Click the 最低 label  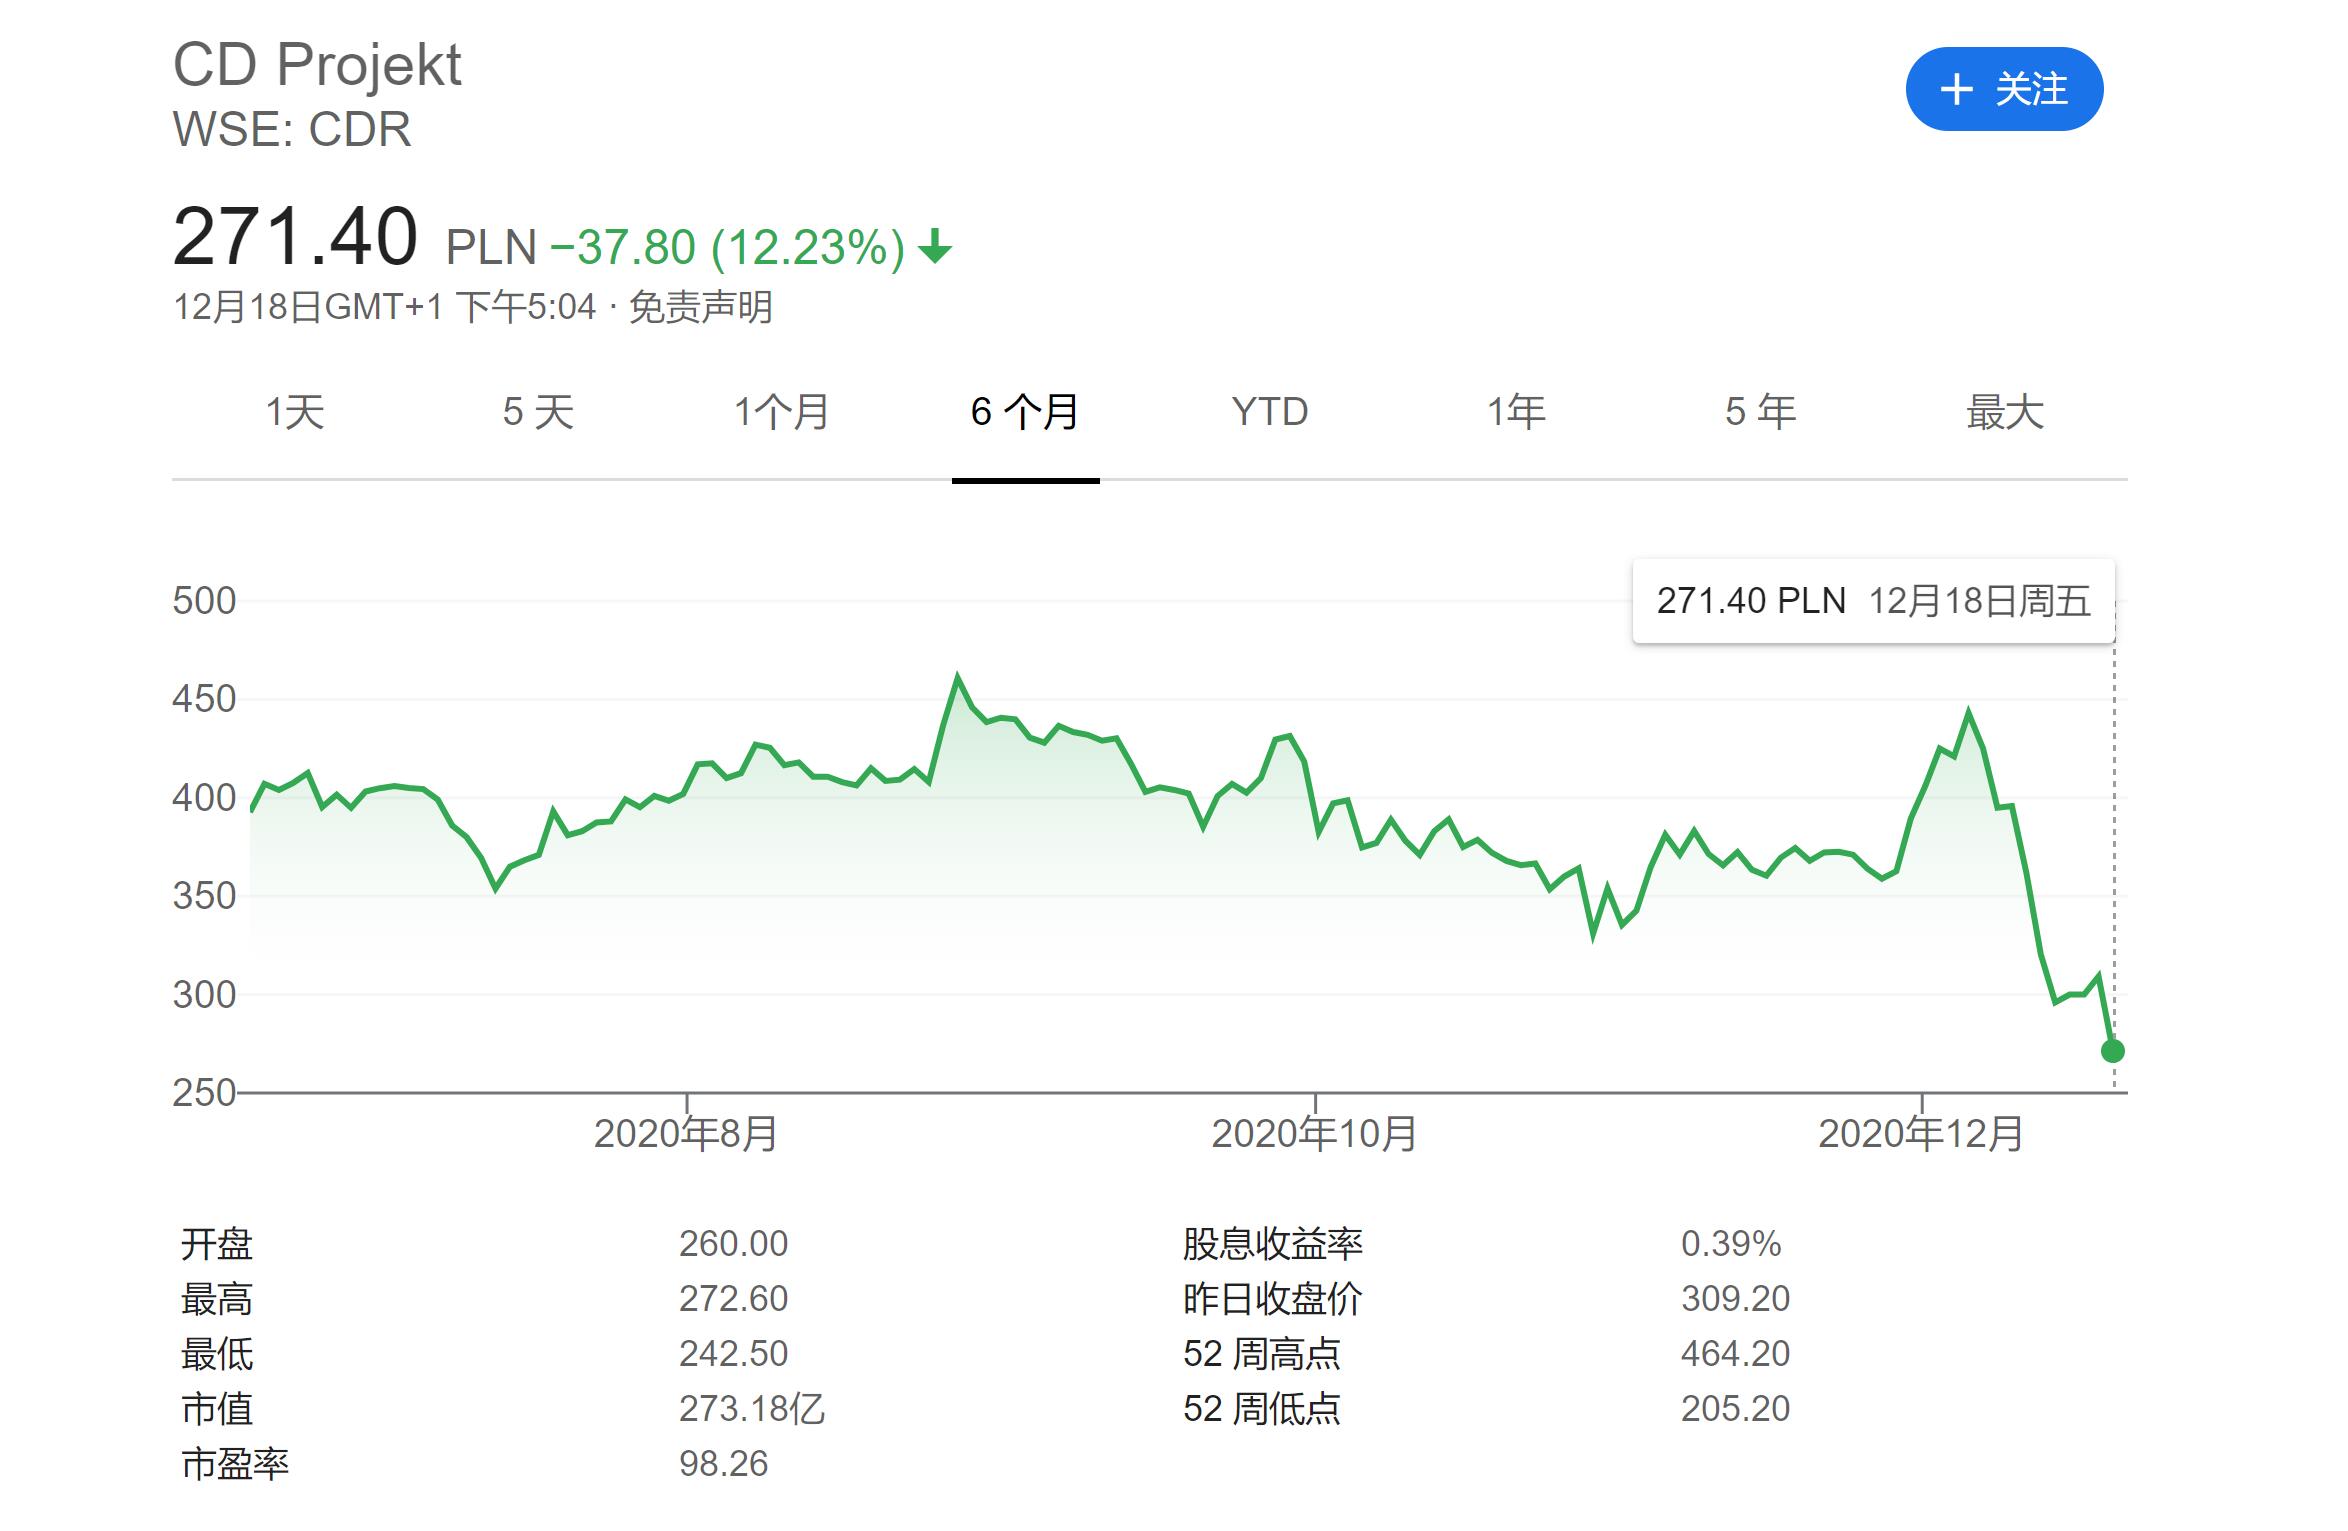coord(217,1354)
